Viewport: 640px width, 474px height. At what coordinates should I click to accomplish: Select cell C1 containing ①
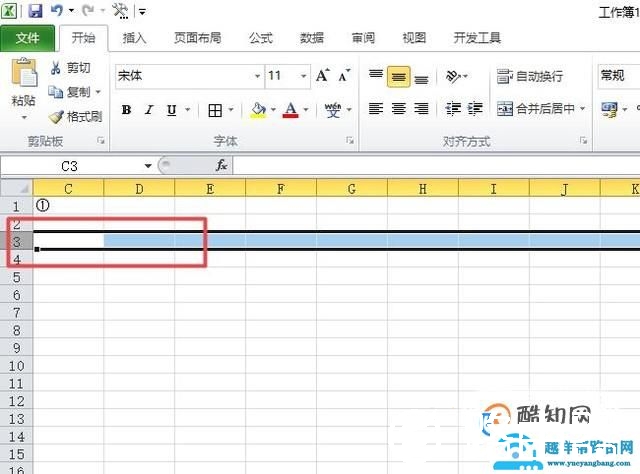(68, 205)
